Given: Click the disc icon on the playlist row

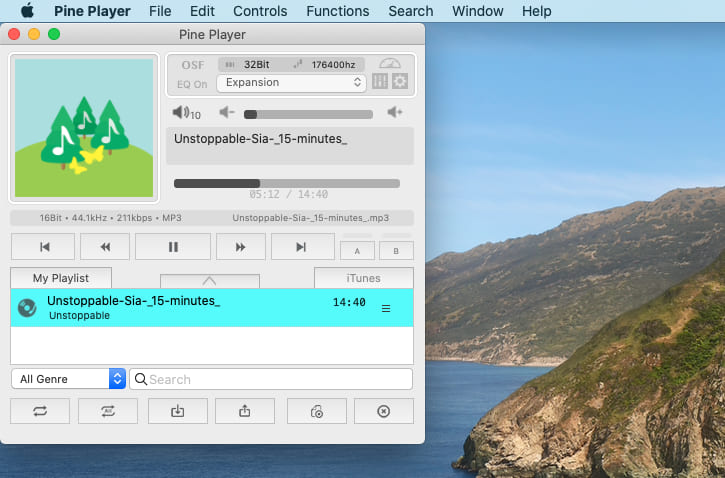Looking at the screenshot, I should [x=27, y=308].
